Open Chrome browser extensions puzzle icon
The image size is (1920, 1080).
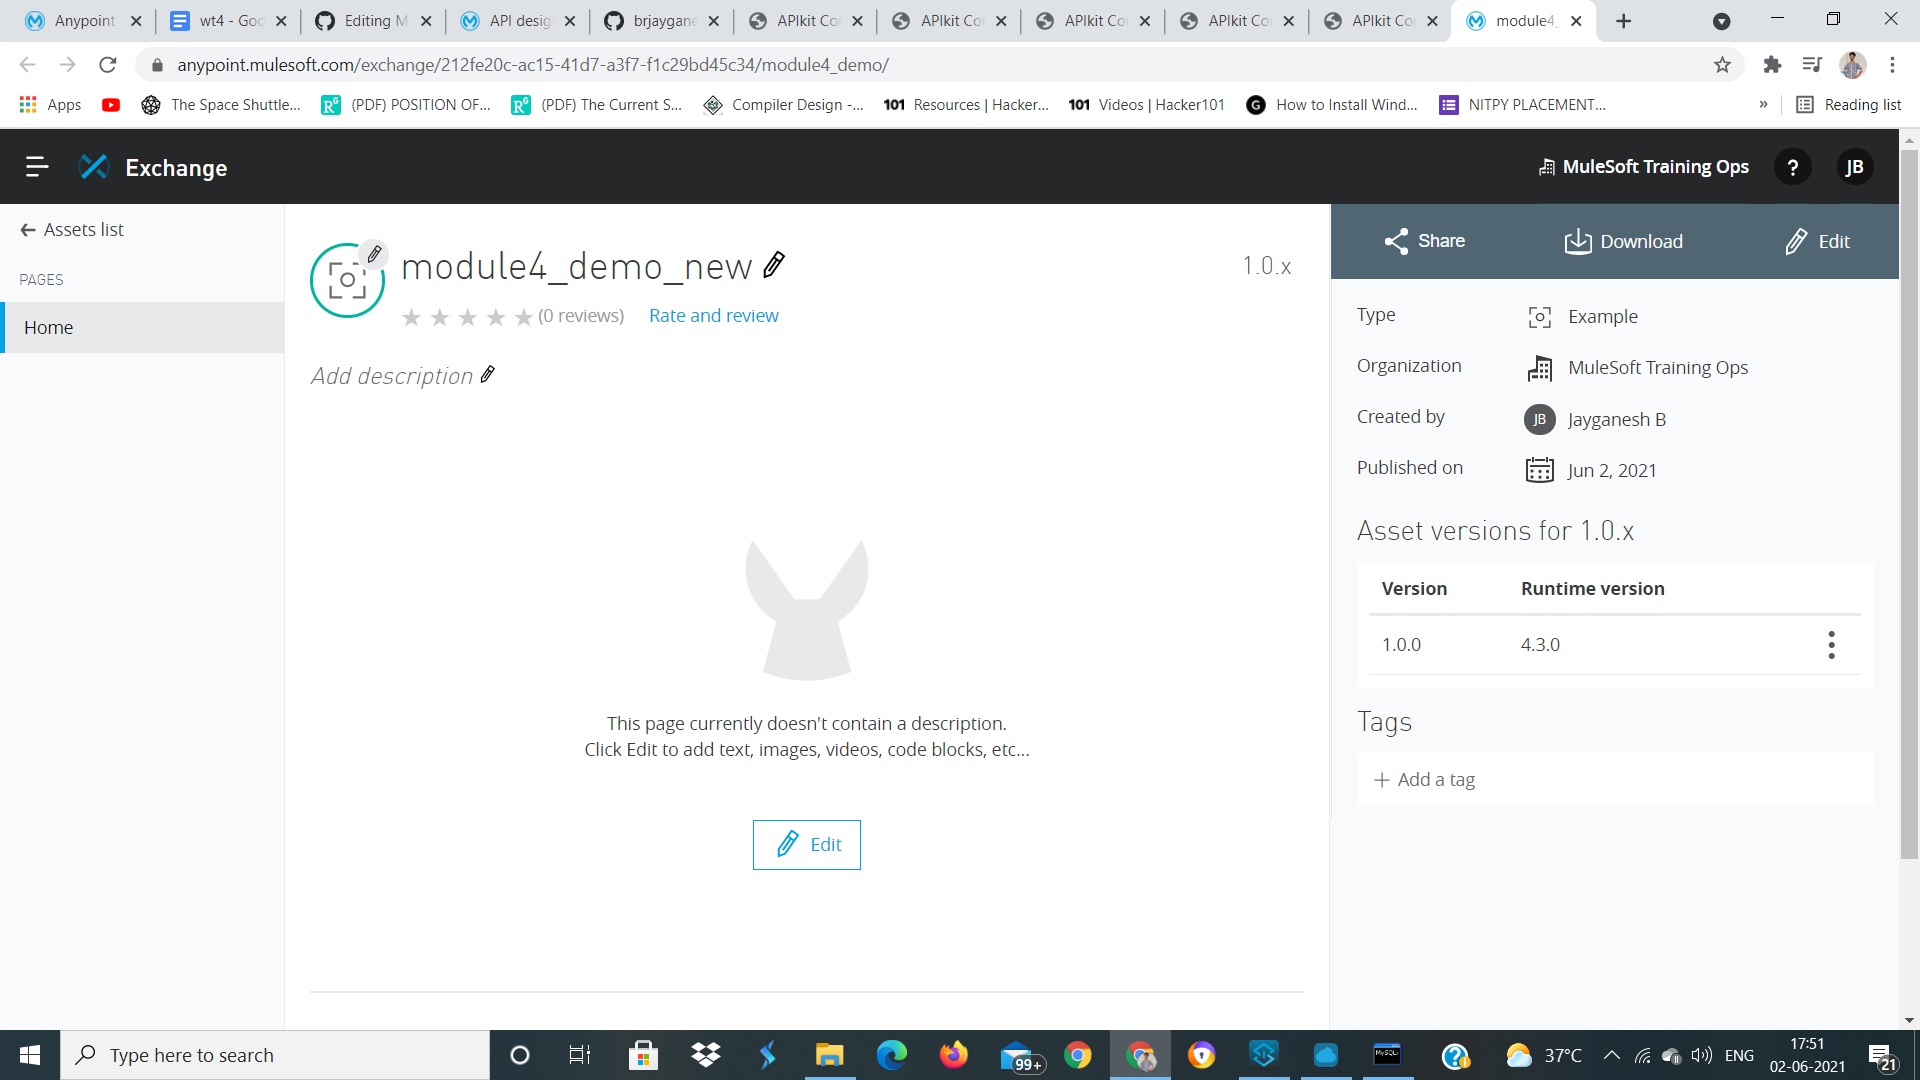coord(1773,64)
